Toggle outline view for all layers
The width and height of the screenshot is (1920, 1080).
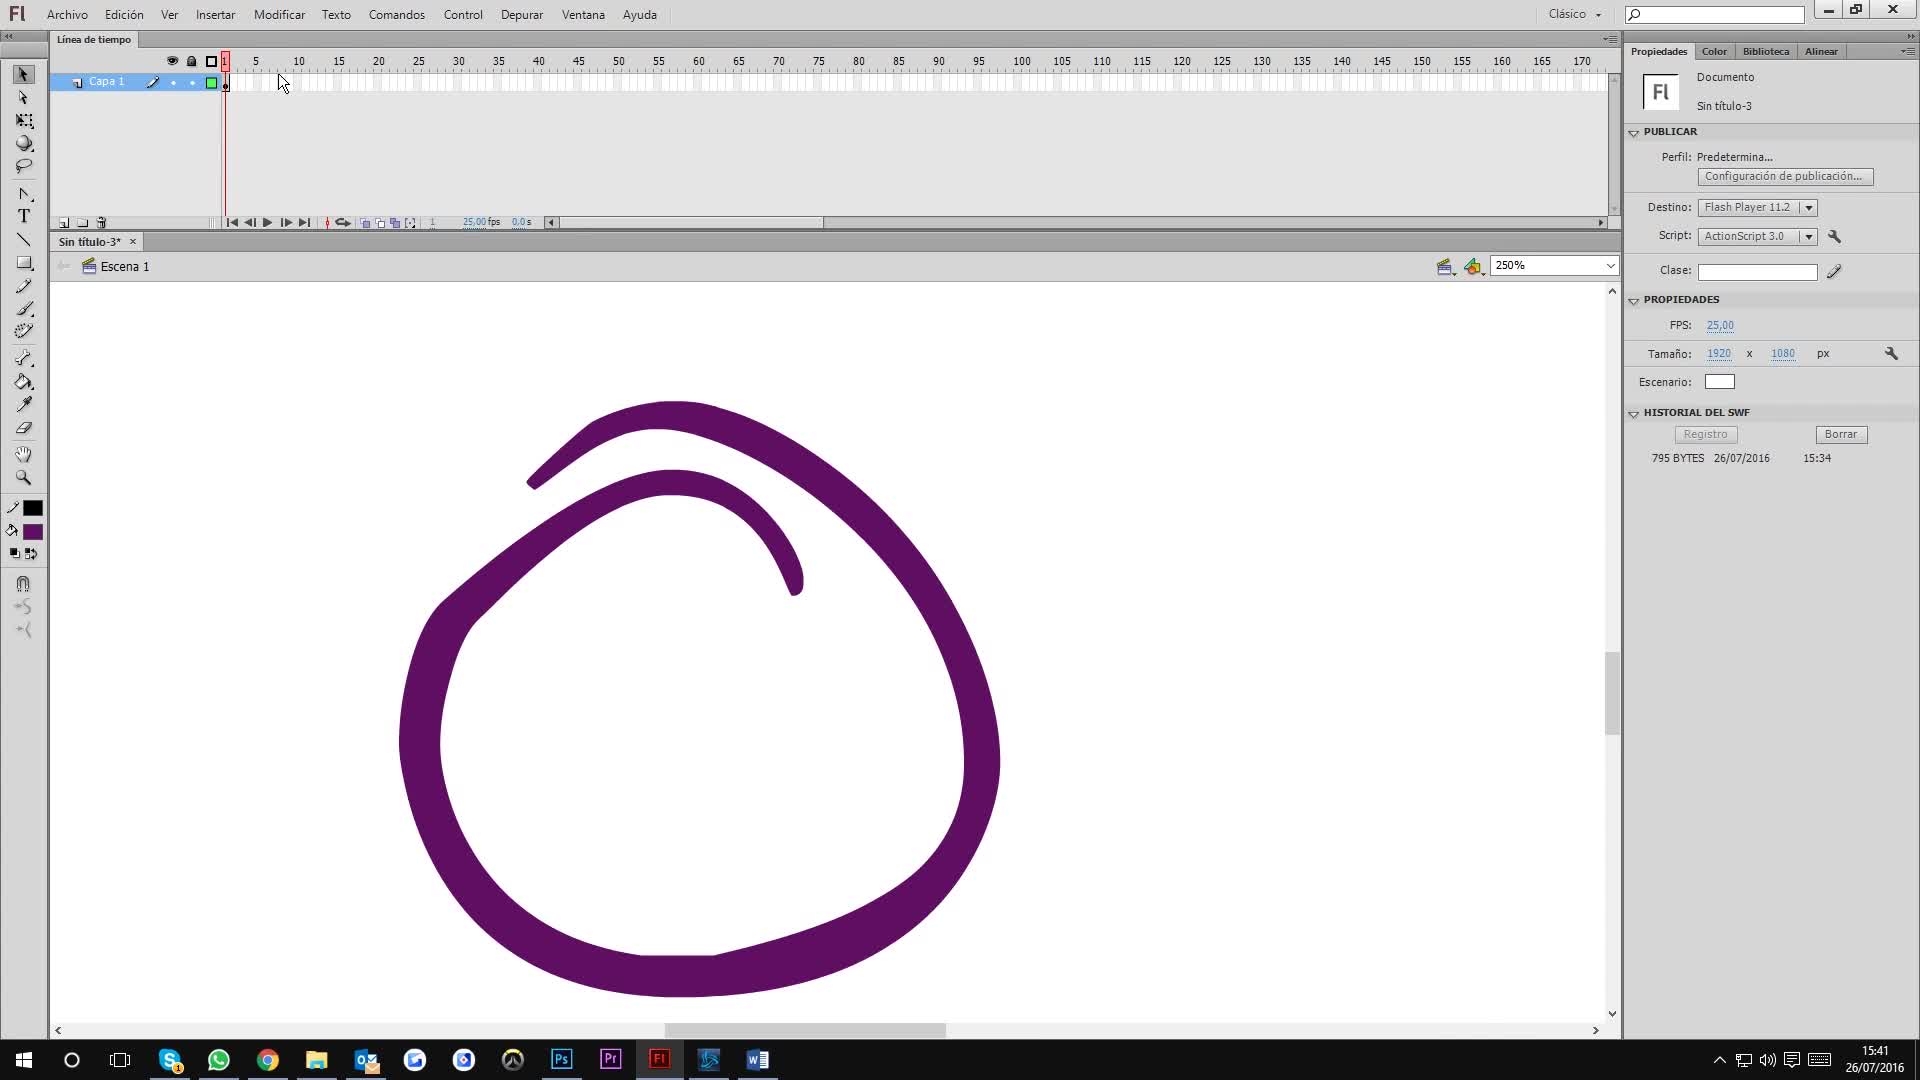pyautogui.click(x=211, y=61)
